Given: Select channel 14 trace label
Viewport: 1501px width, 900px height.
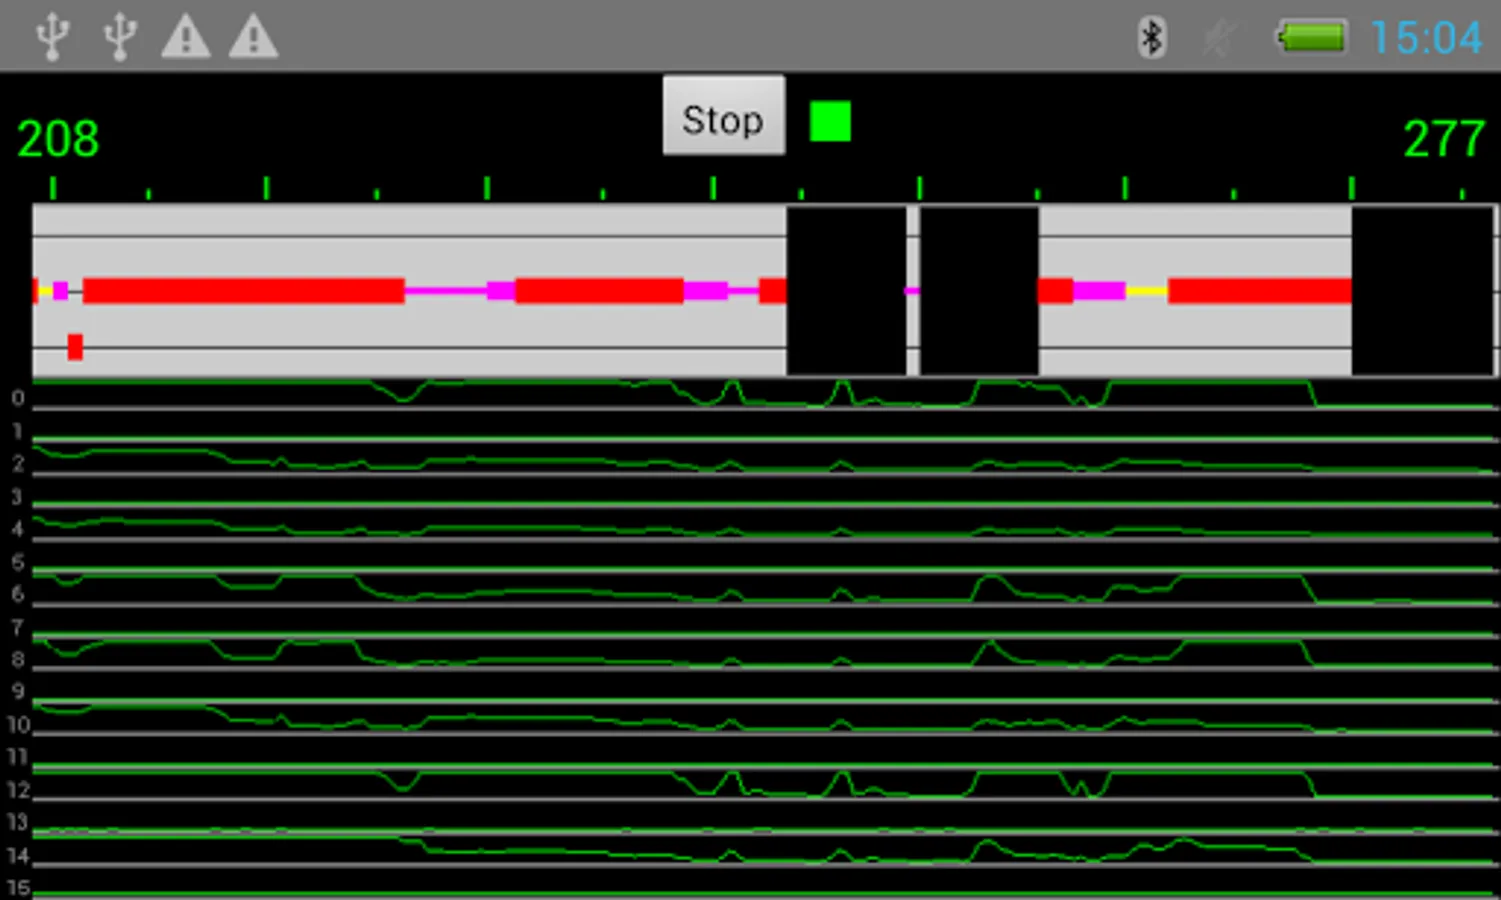Looking at the screenshot, I should tap(17, 855).
